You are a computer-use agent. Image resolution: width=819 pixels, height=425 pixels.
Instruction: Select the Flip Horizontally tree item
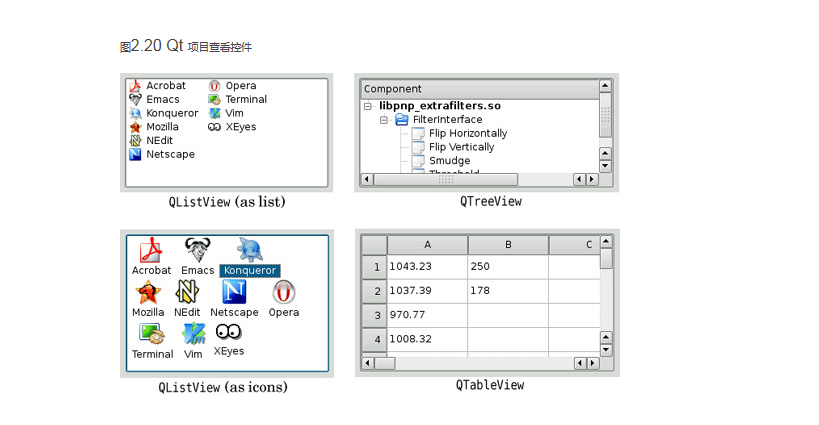pyautogui.click(x=467, y=133)
